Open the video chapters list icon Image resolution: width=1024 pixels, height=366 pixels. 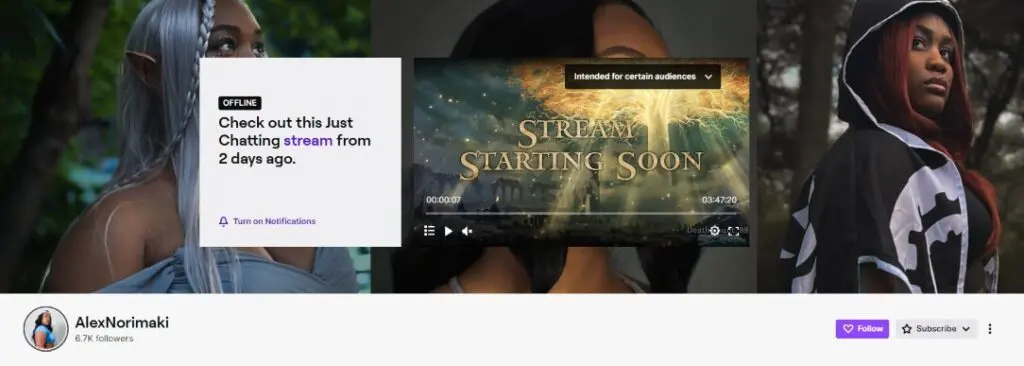pyautogui.click(x=429, y=231)
